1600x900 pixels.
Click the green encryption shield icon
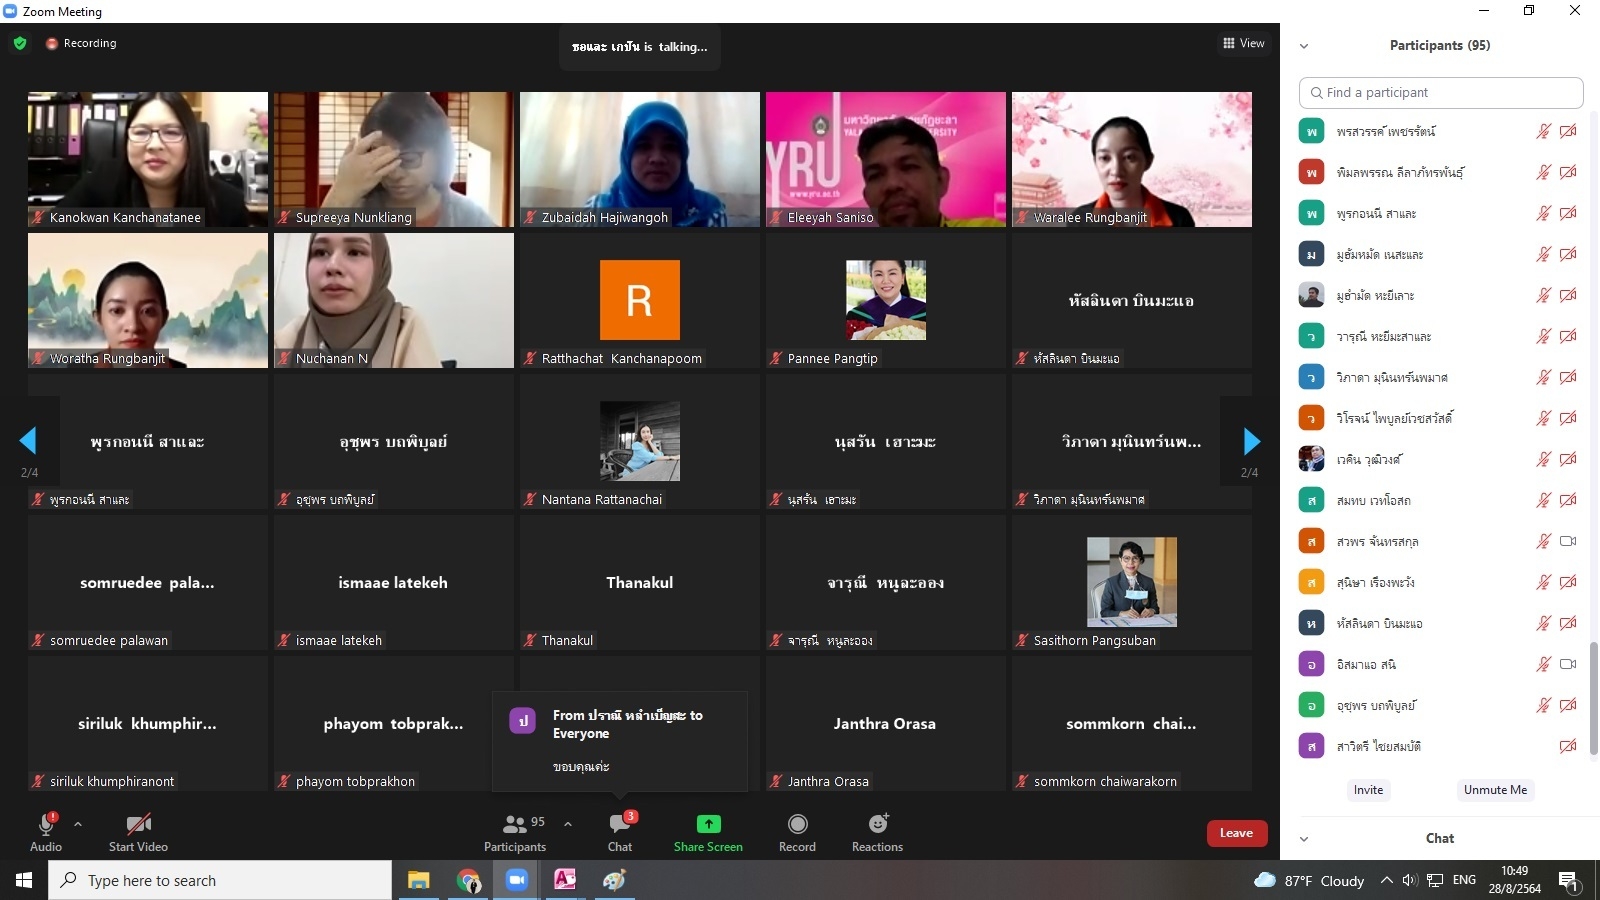point(20,43)
